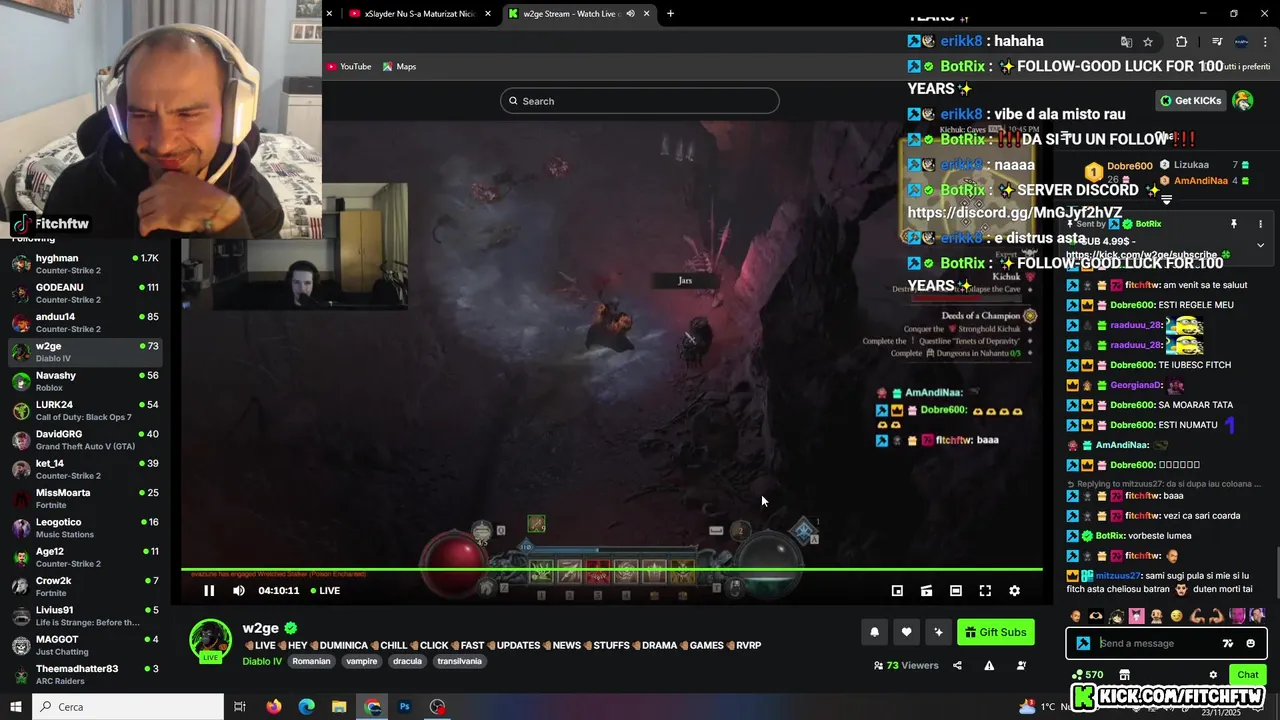Toggle the chat translation icon

pos(1228,644)
